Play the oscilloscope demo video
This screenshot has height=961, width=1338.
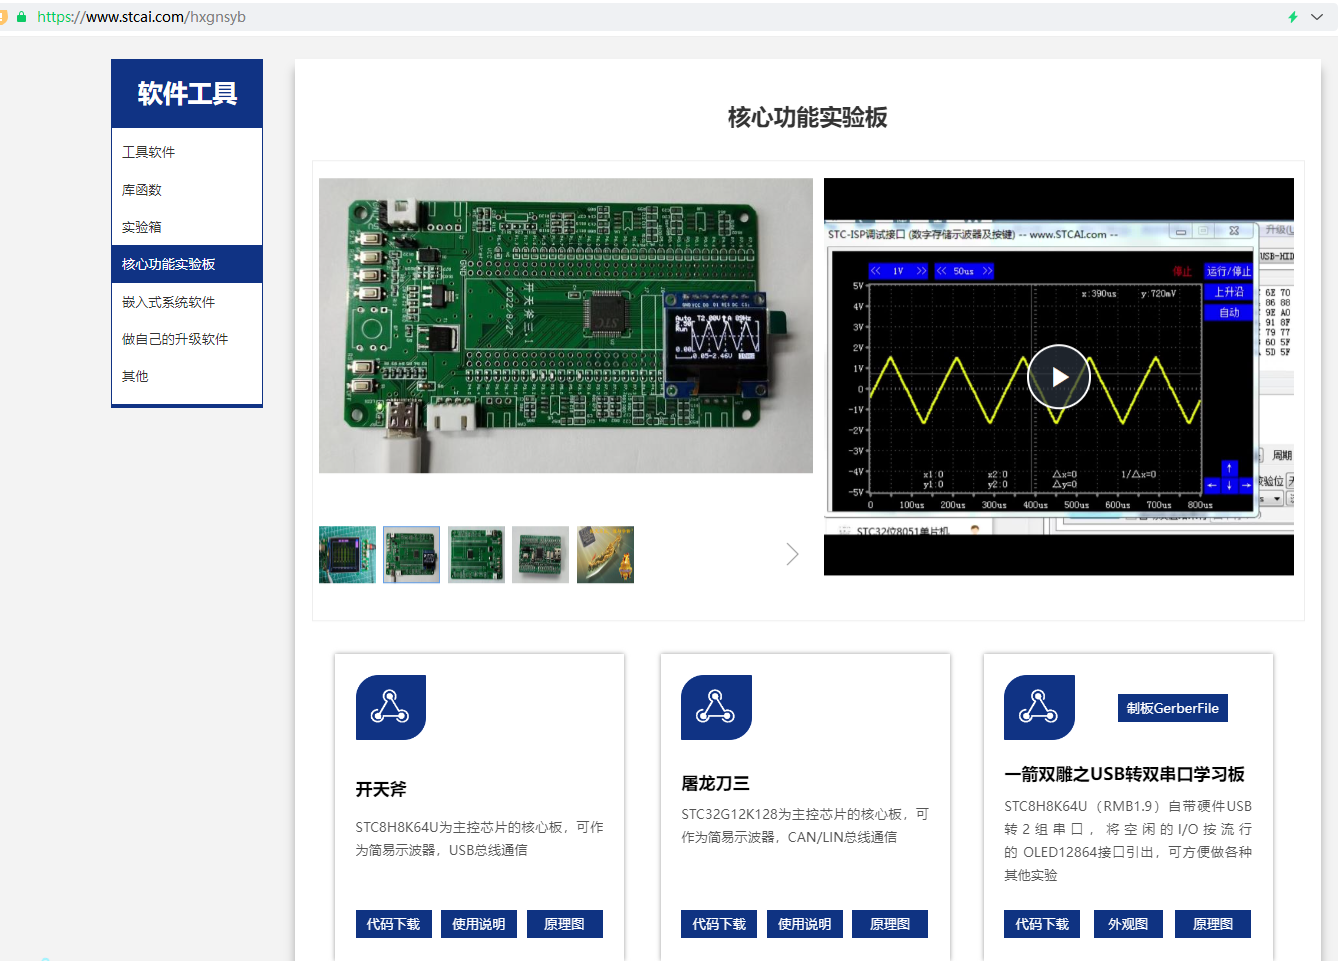coord(1059,376)
